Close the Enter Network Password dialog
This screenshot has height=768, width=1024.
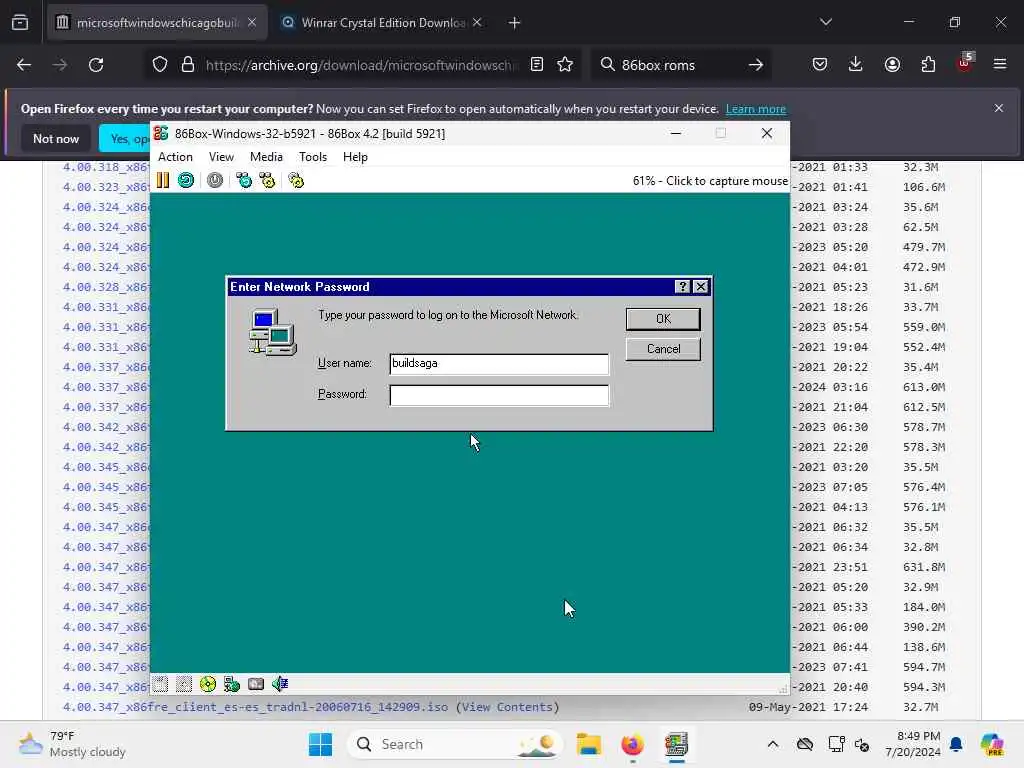point(701,287)
